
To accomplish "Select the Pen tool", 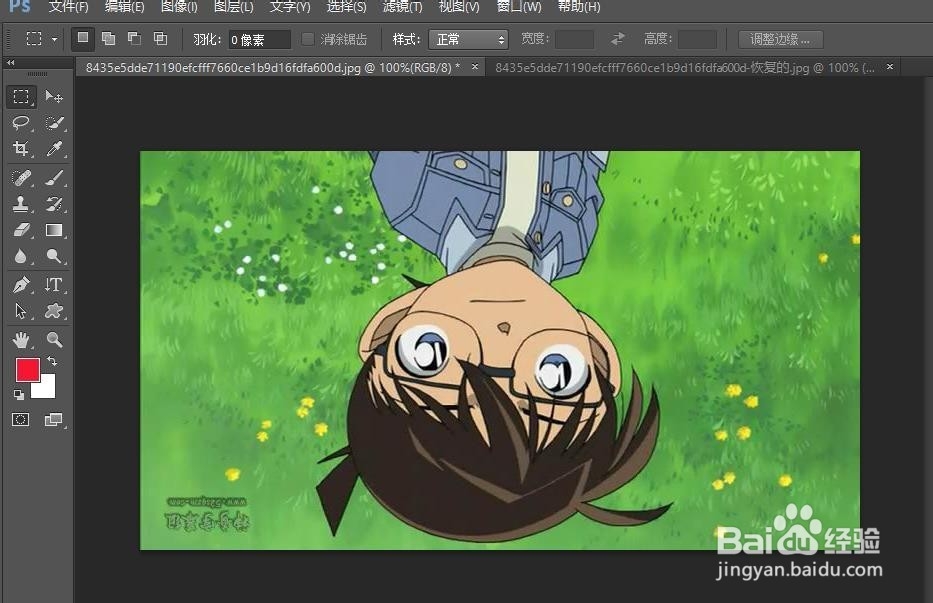I will click(21, 285).
